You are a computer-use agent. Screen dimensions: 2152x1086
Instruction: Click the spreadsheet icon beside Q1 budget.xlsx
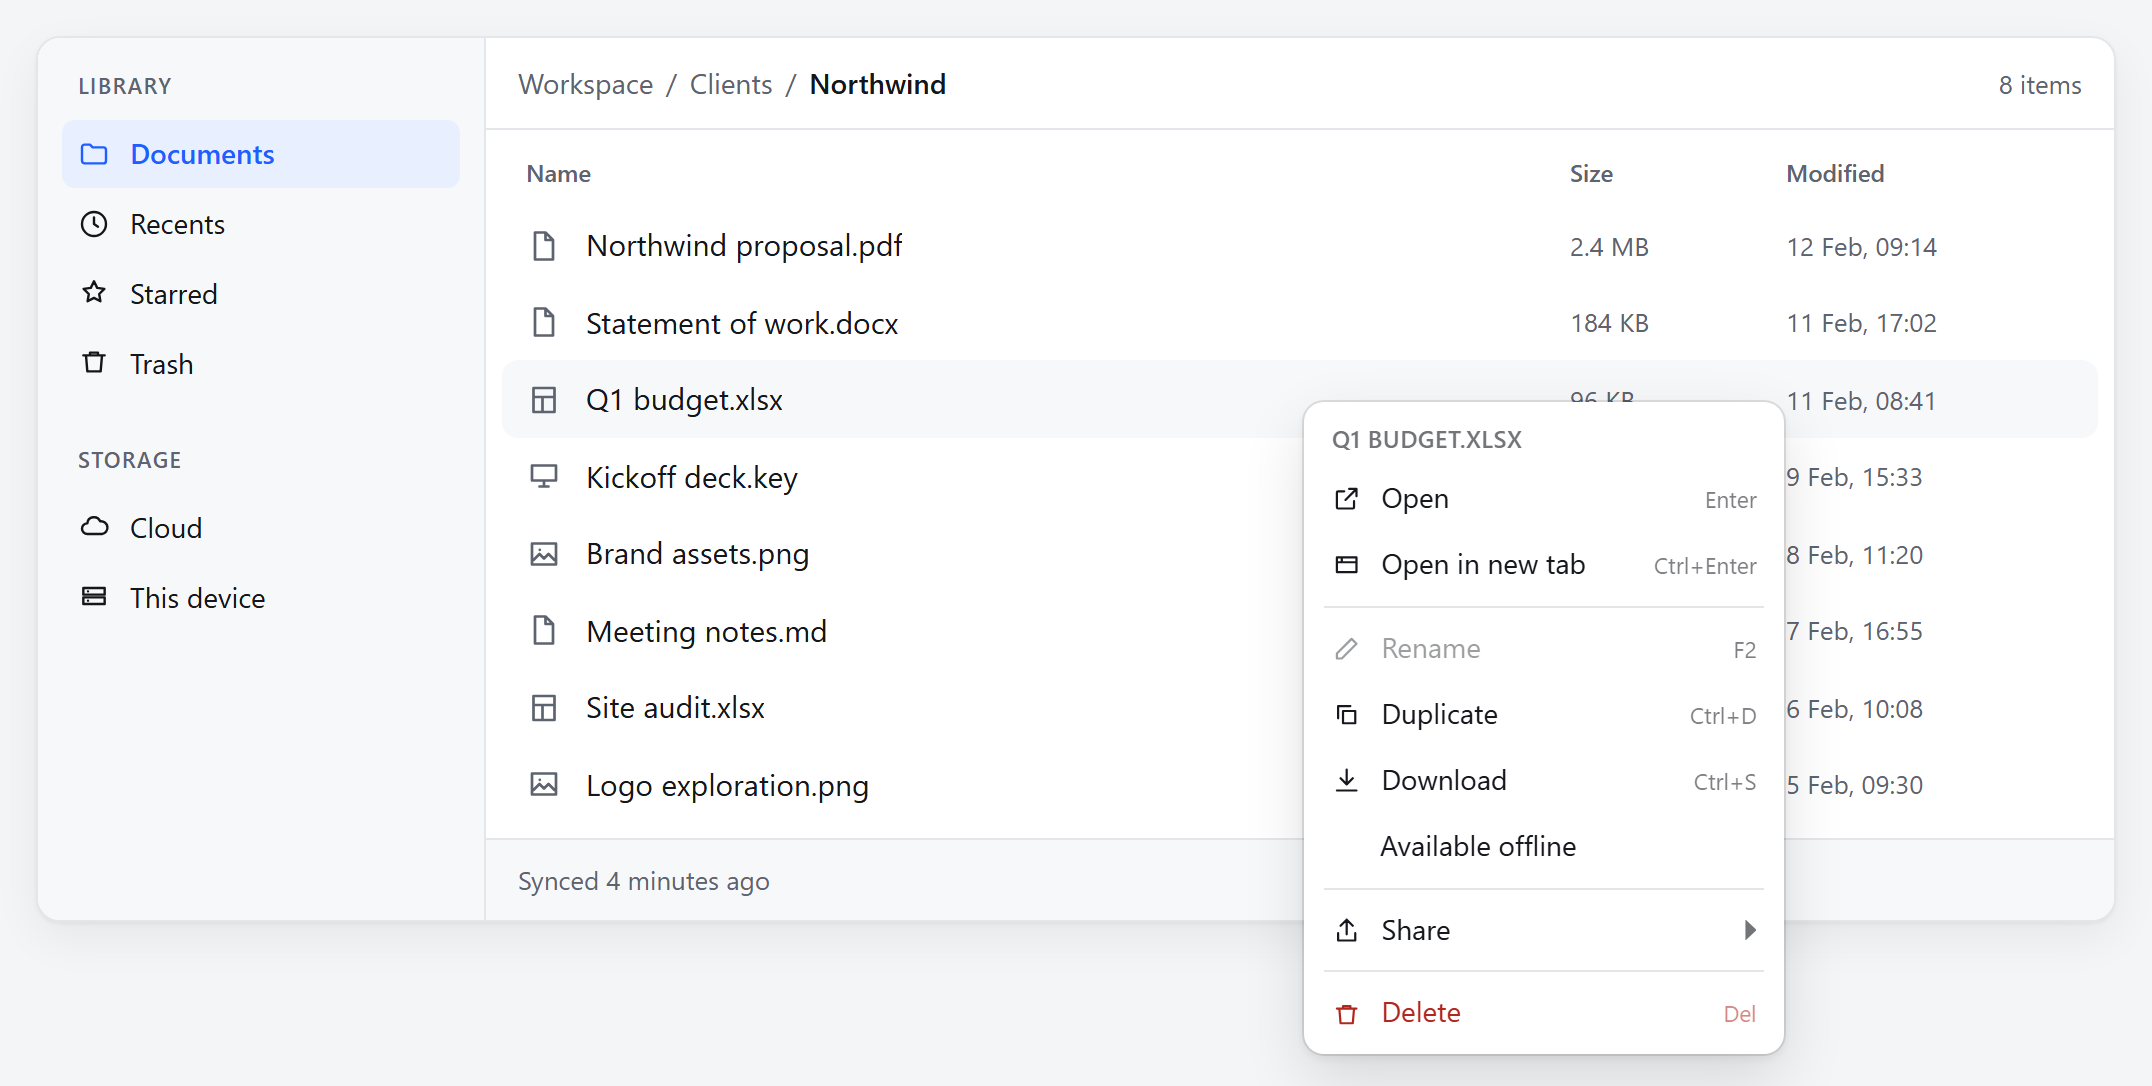pyautogui.click(x=544, y=400)
